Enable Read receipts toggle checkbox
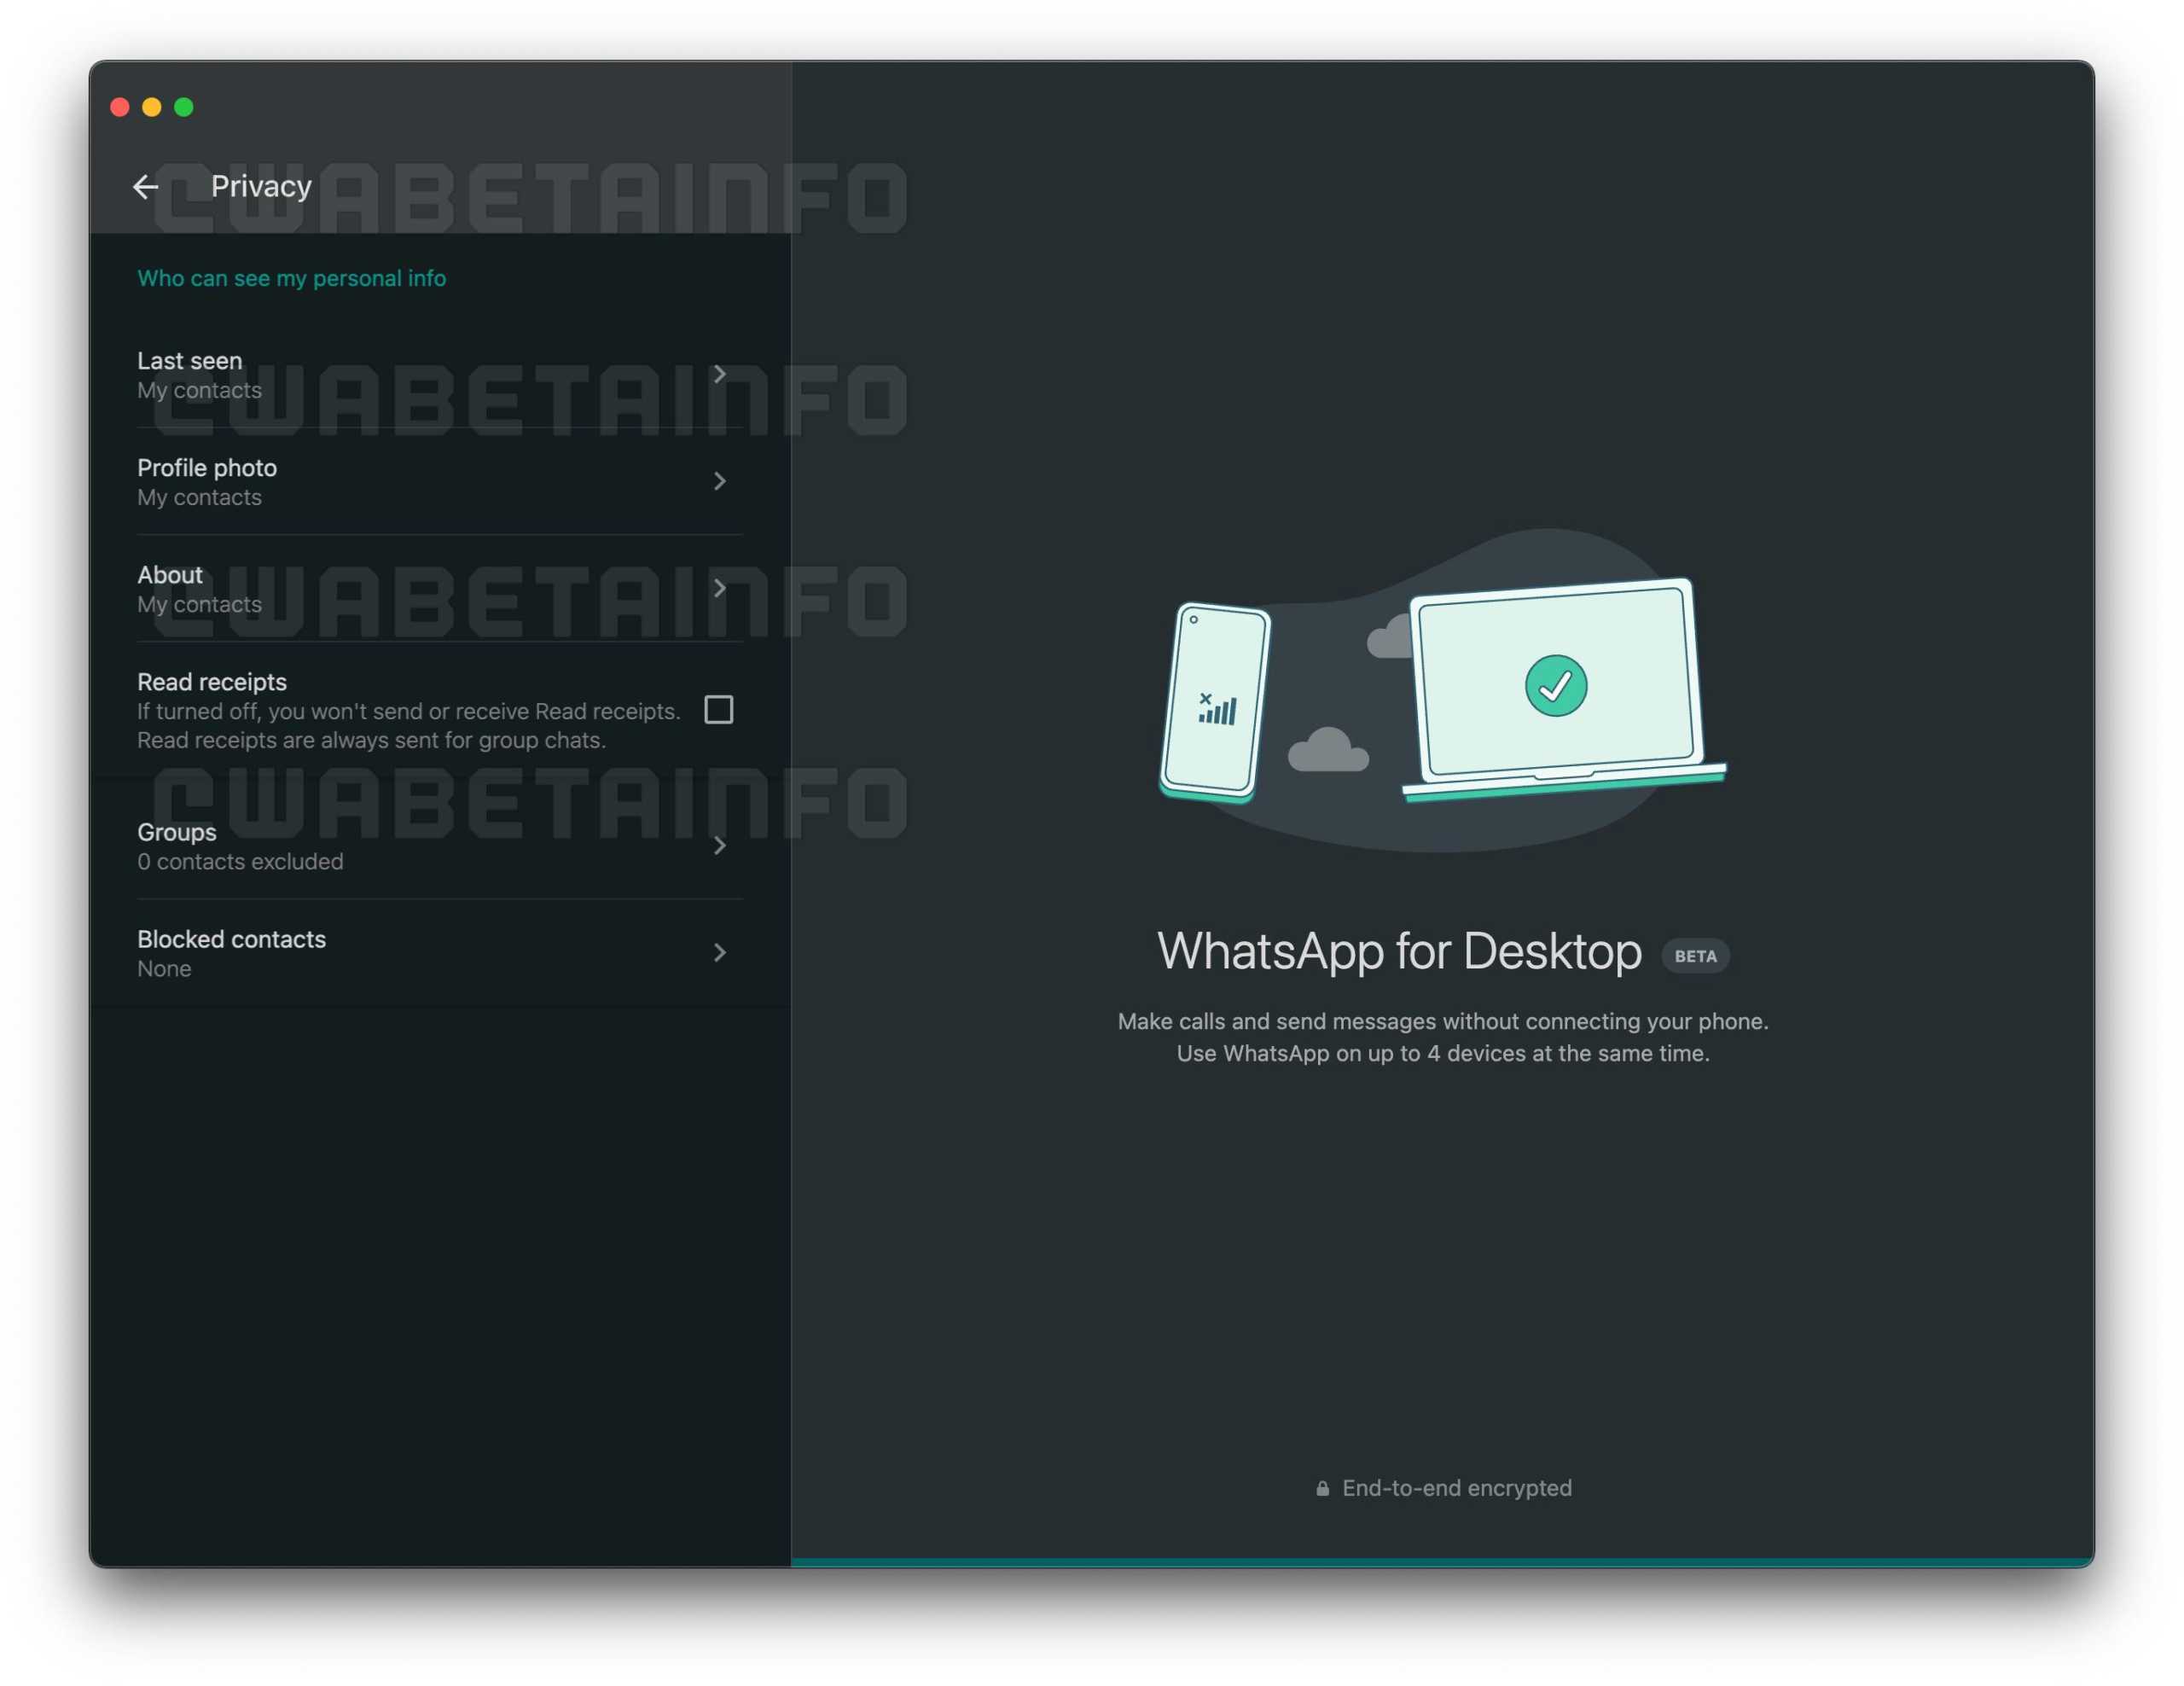The width and height of the screenshot is (2184, 1686). [x=720, y=708]
